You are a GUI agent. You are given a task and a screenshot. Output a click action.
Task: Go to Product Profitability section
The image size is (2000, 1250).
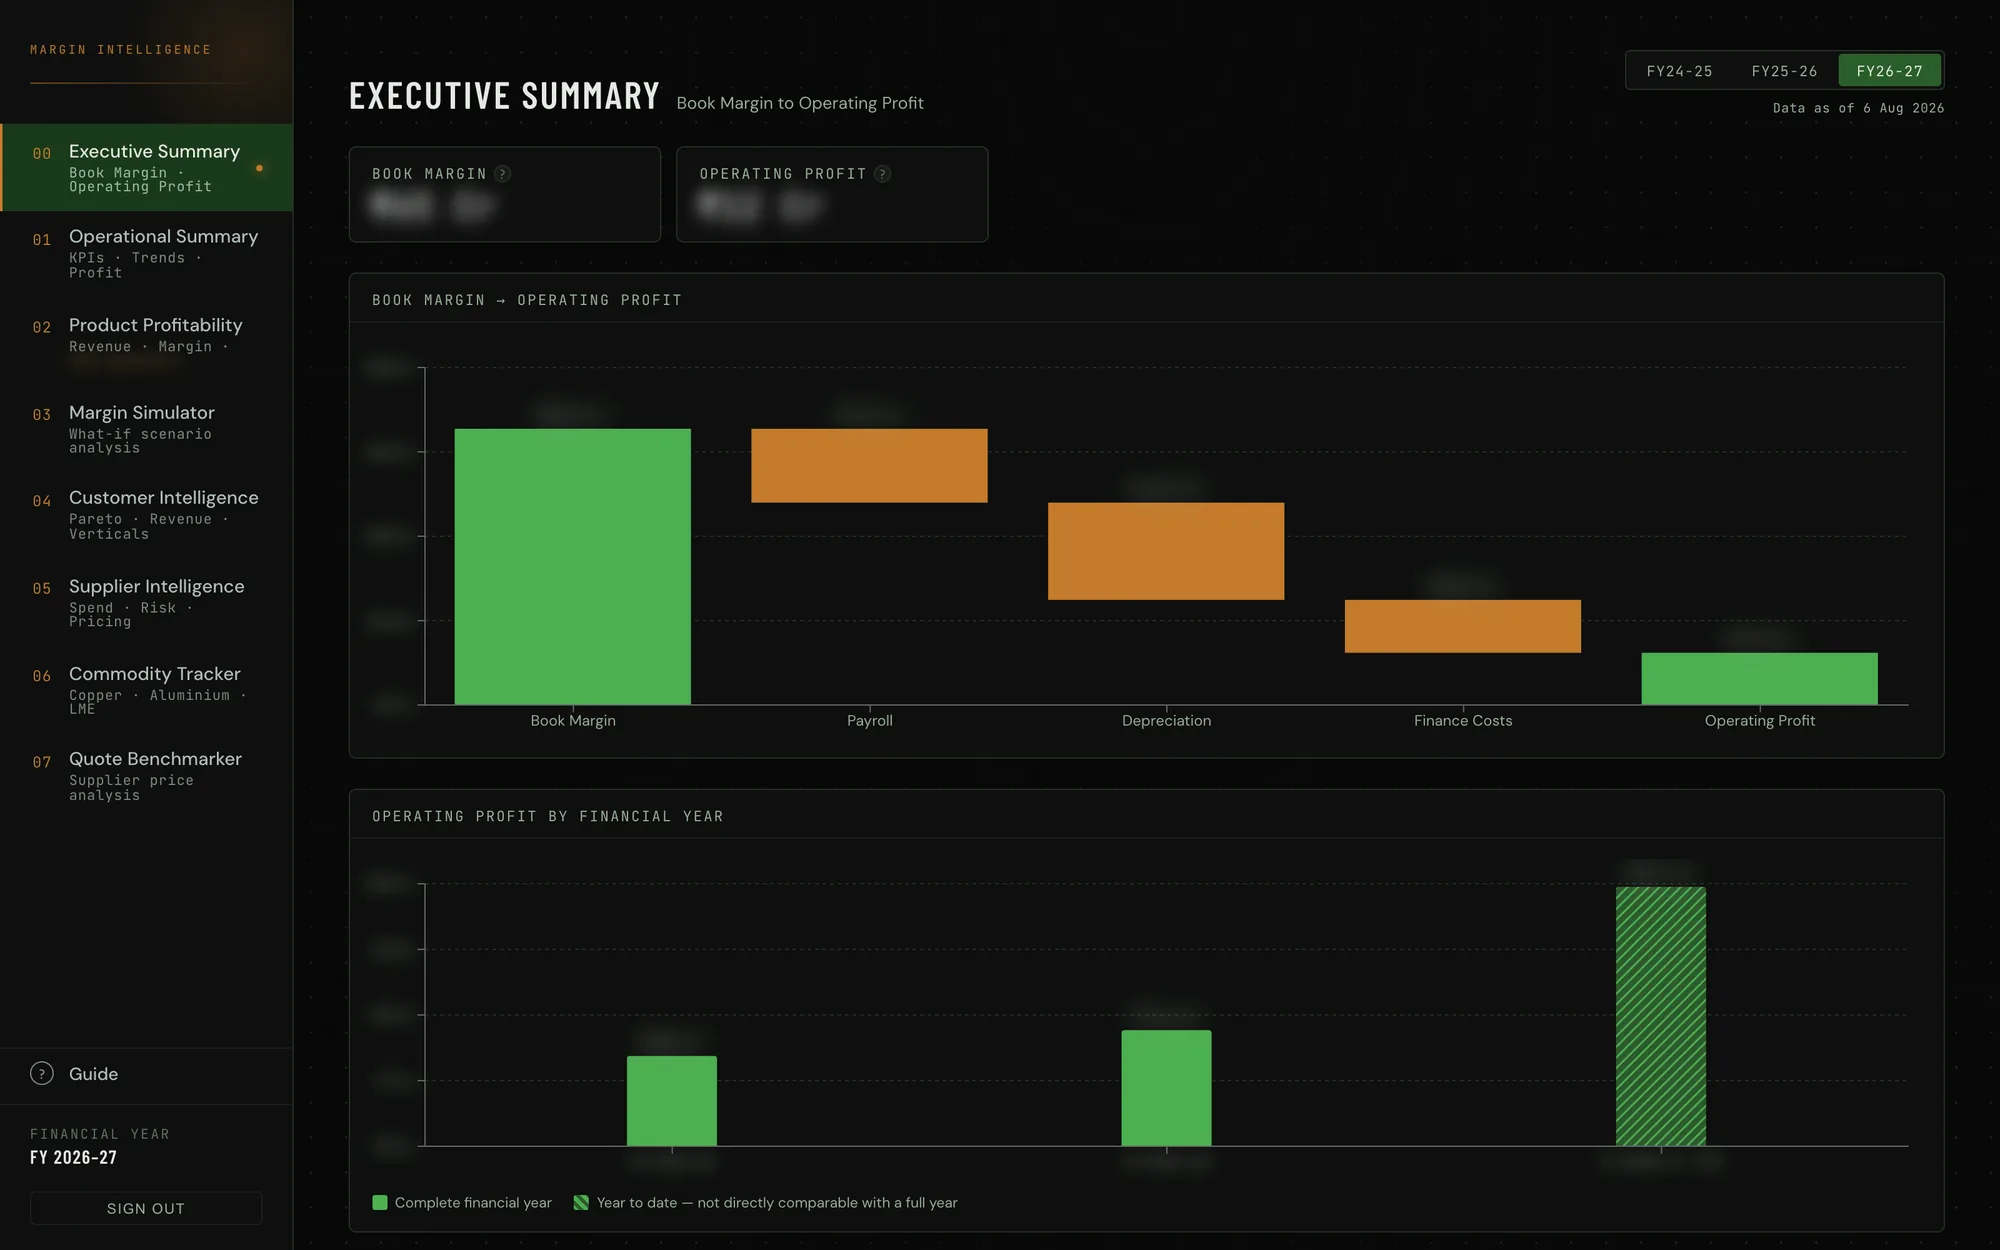[x=147, y=340]
